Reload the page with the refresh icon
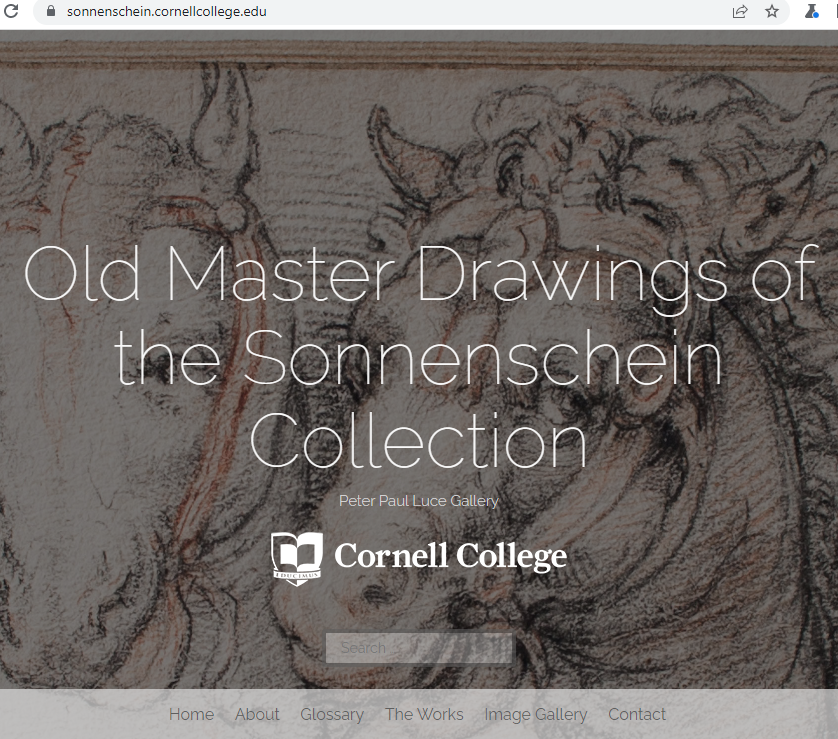 11,11
